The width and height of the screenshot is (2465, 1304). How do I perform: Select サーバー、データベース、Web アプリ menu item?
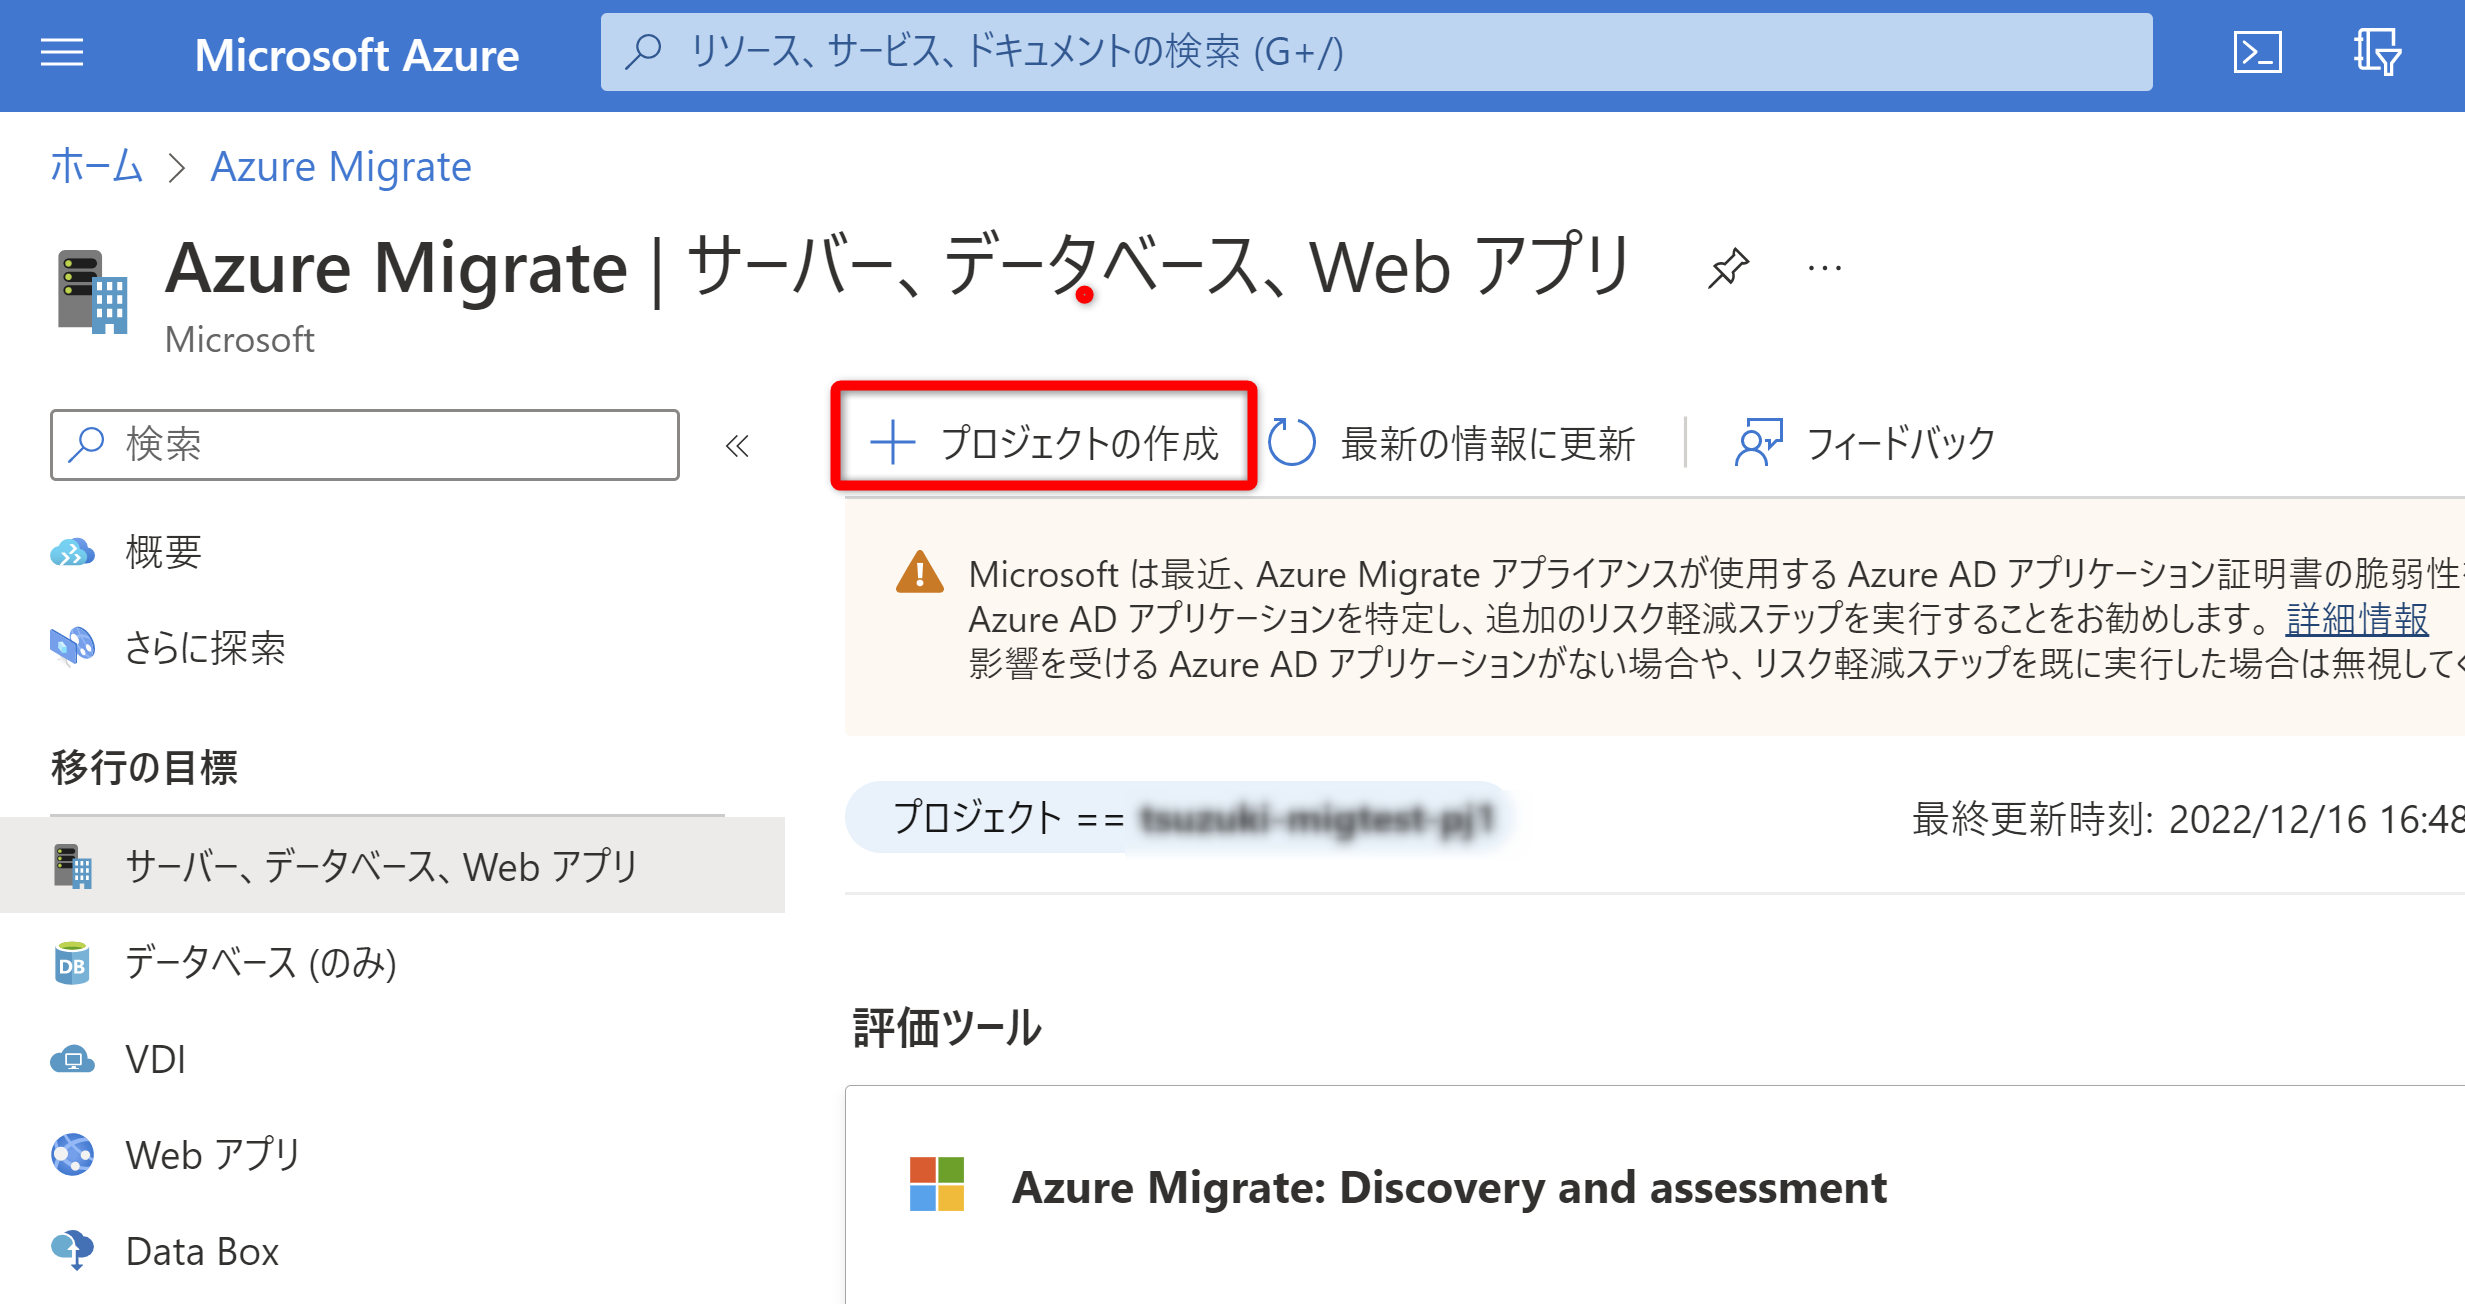click(380, 866)
